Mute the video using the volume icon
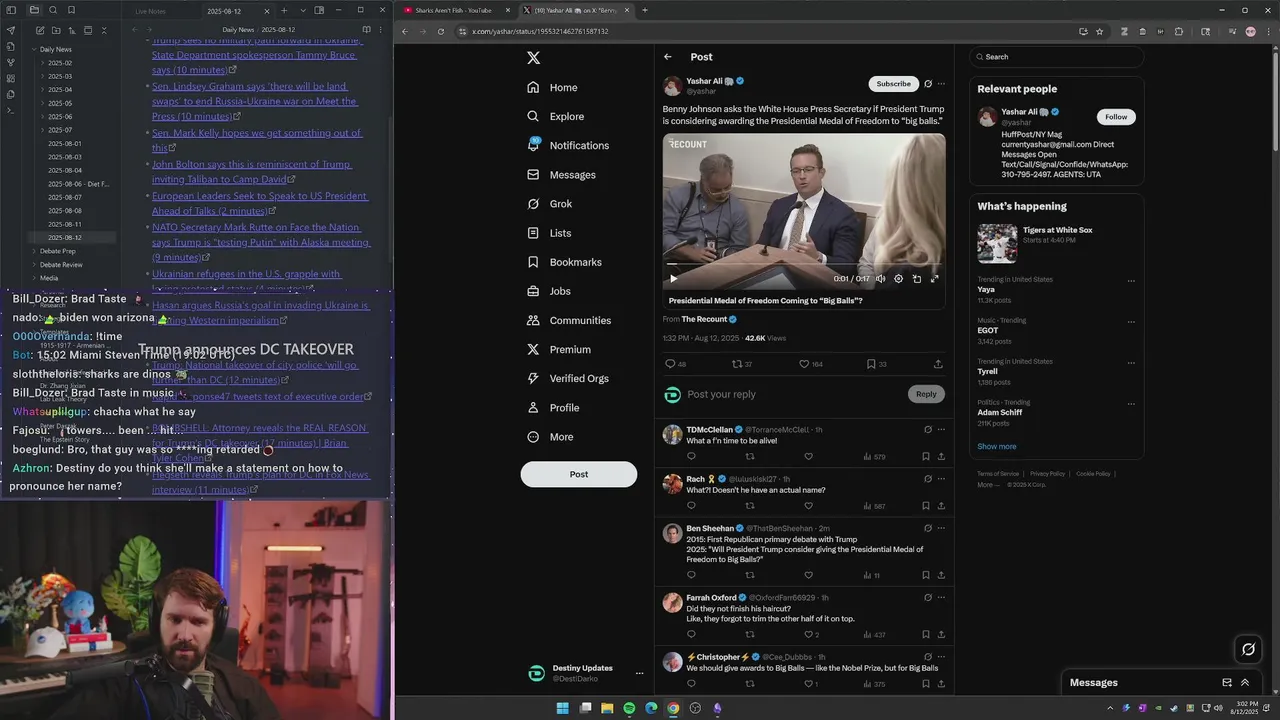1280x720 pixels. 880,279
